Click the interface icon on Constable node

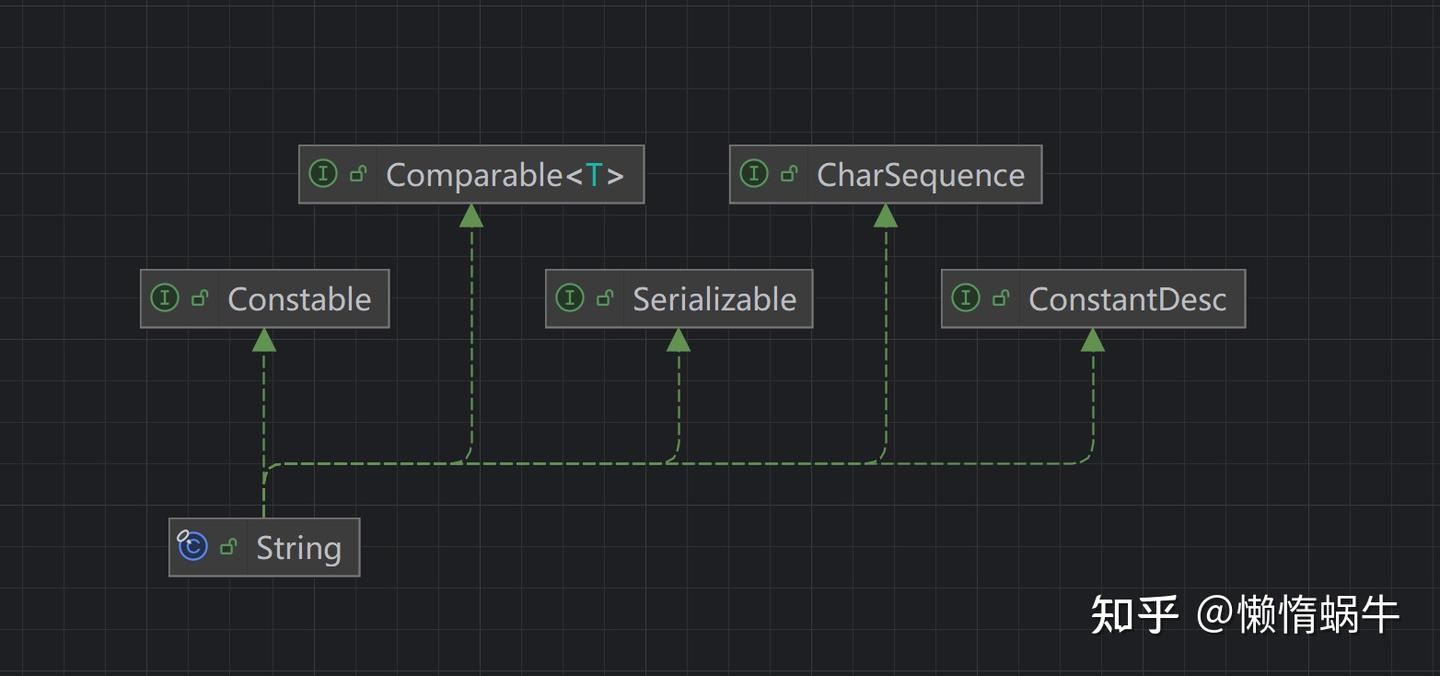(164, 298)
